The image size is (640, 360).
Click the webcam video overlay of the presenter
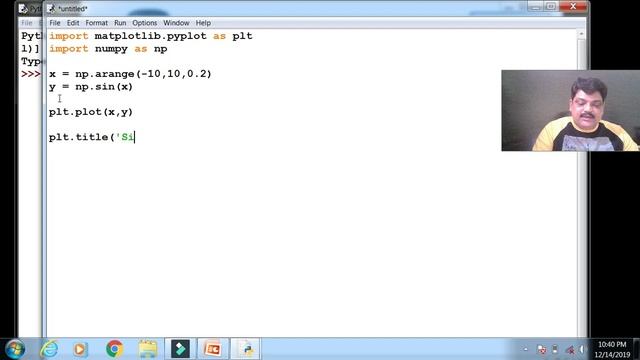[571, 111]
